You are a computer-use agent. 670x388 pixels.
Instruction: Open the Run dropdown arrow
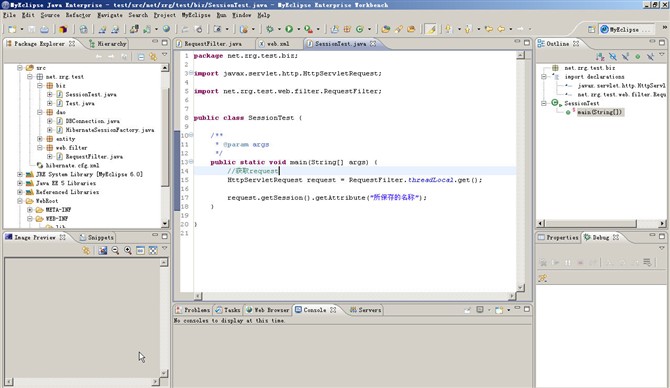298,29
